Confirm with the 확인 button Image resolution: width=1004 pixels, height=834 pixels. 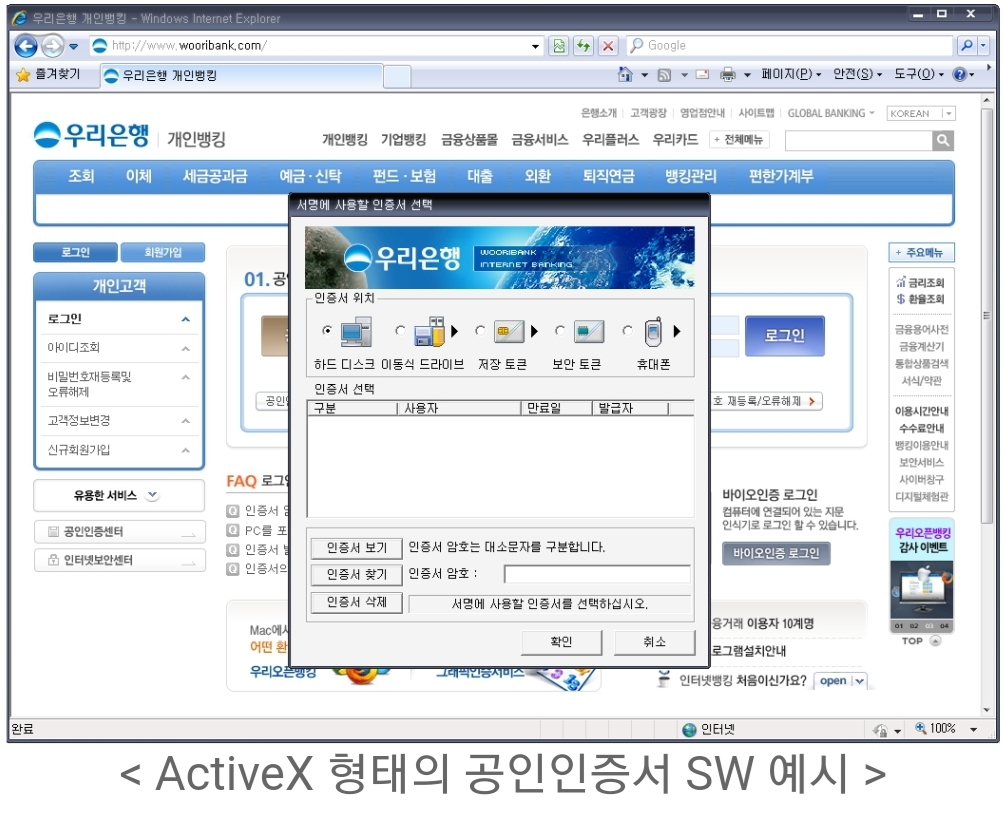562,642
